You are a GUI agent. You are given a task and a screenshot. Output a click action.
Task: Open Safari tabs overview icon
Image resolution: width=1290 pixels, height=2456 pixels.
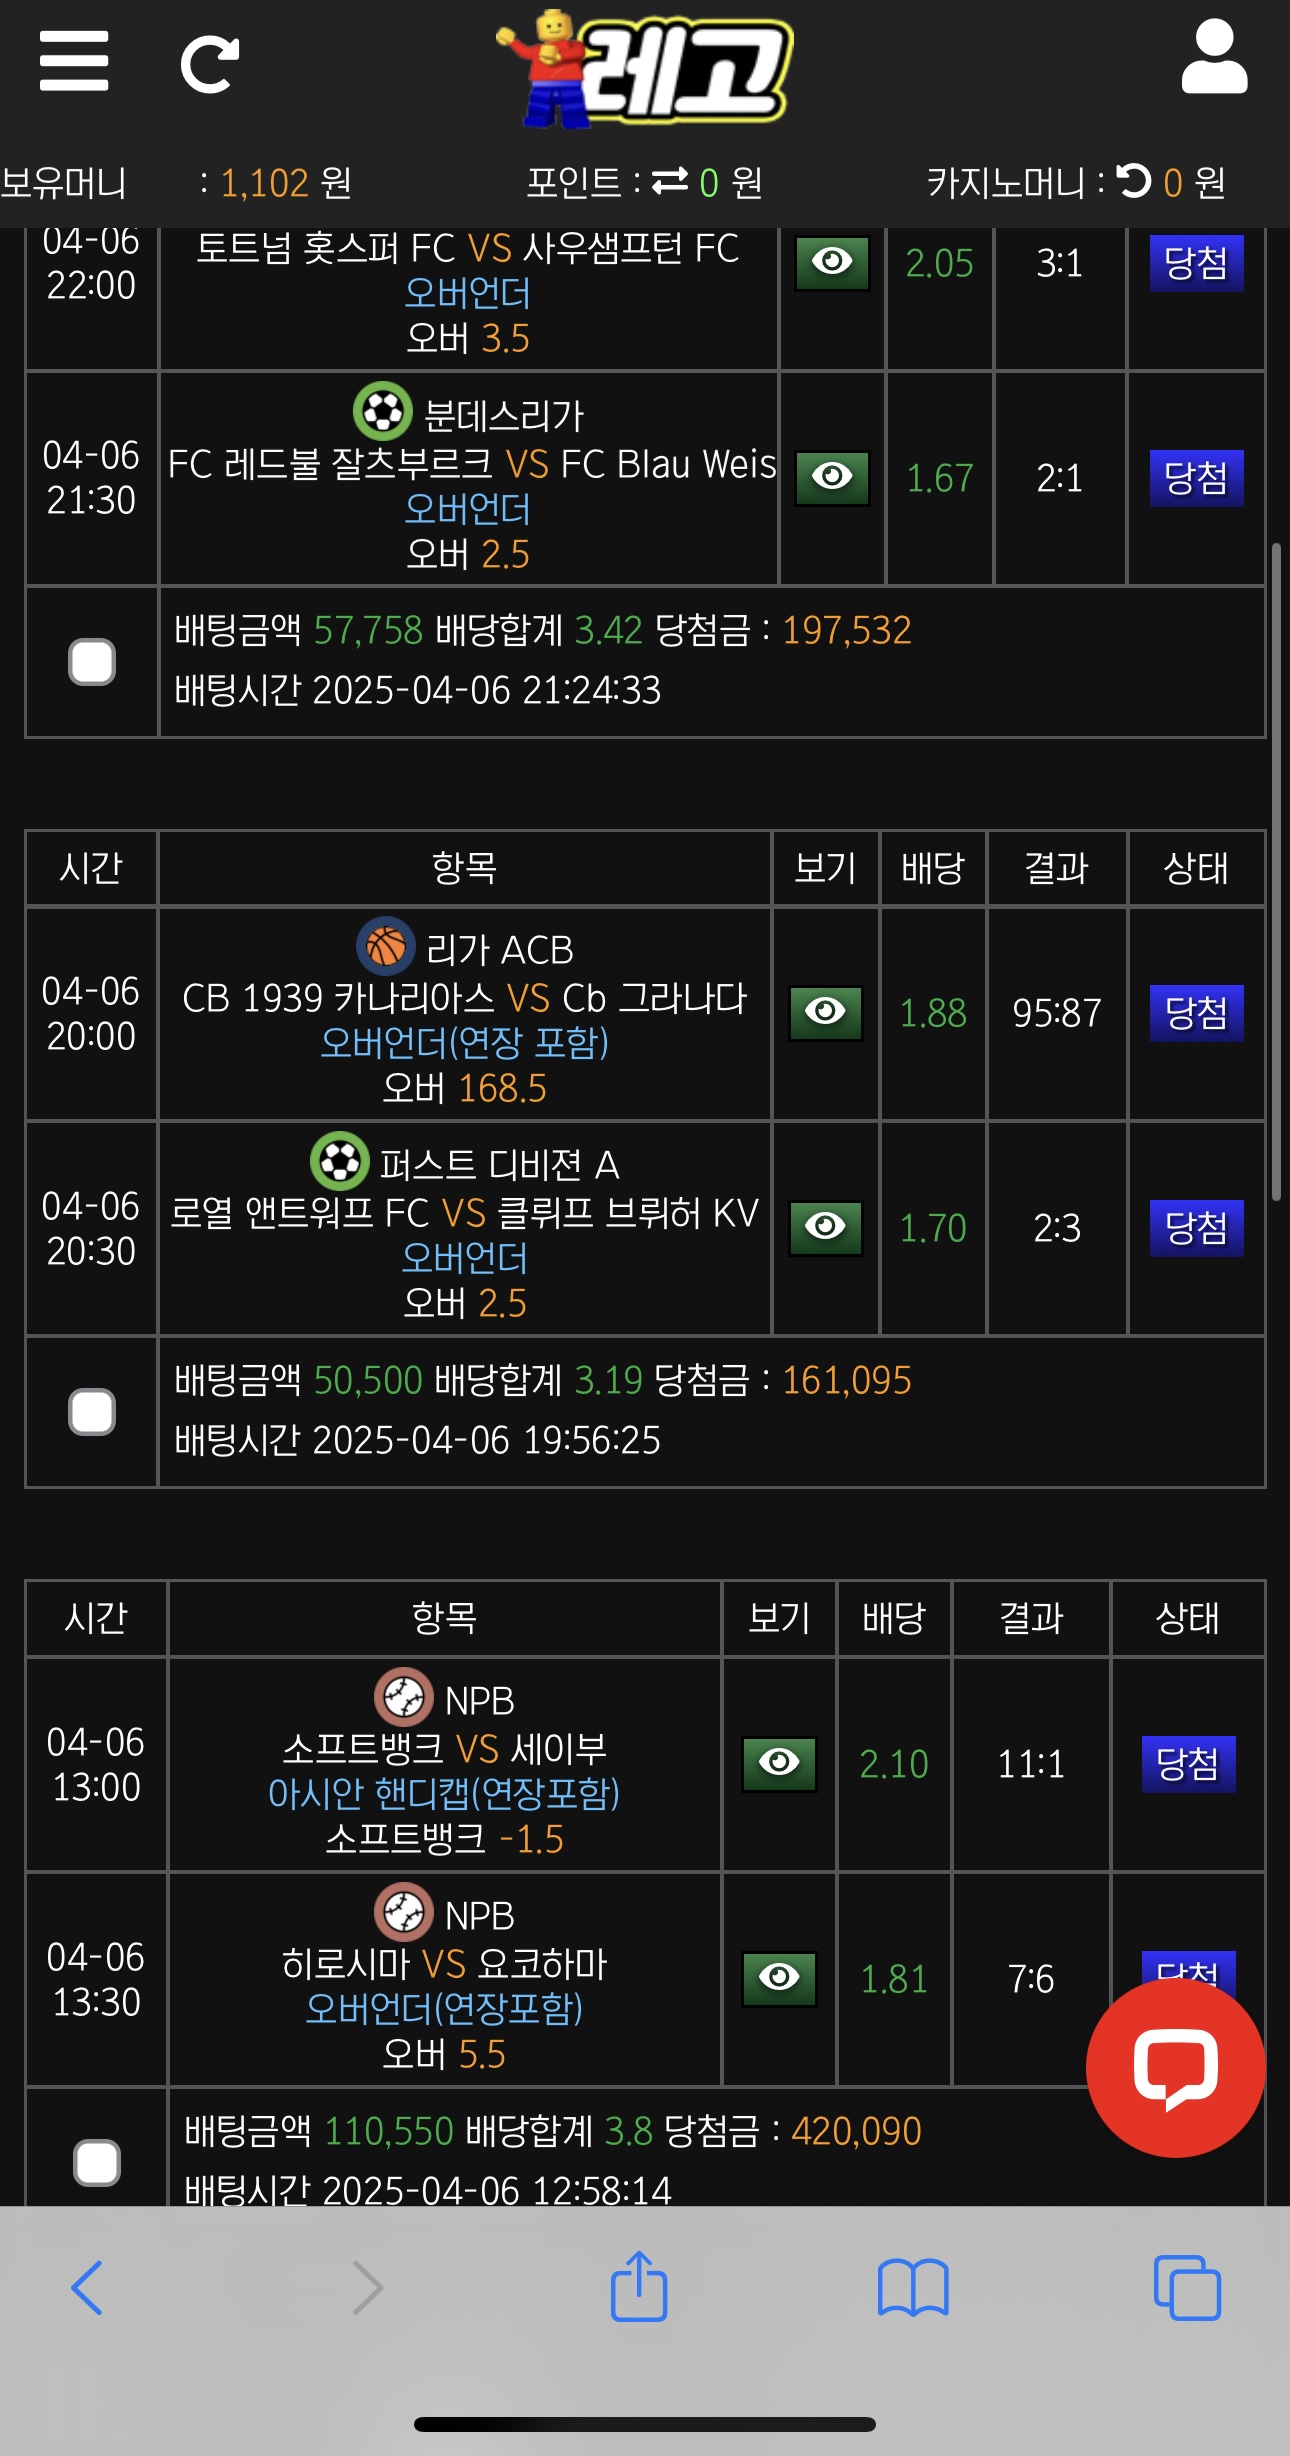pos(1187,2287)
